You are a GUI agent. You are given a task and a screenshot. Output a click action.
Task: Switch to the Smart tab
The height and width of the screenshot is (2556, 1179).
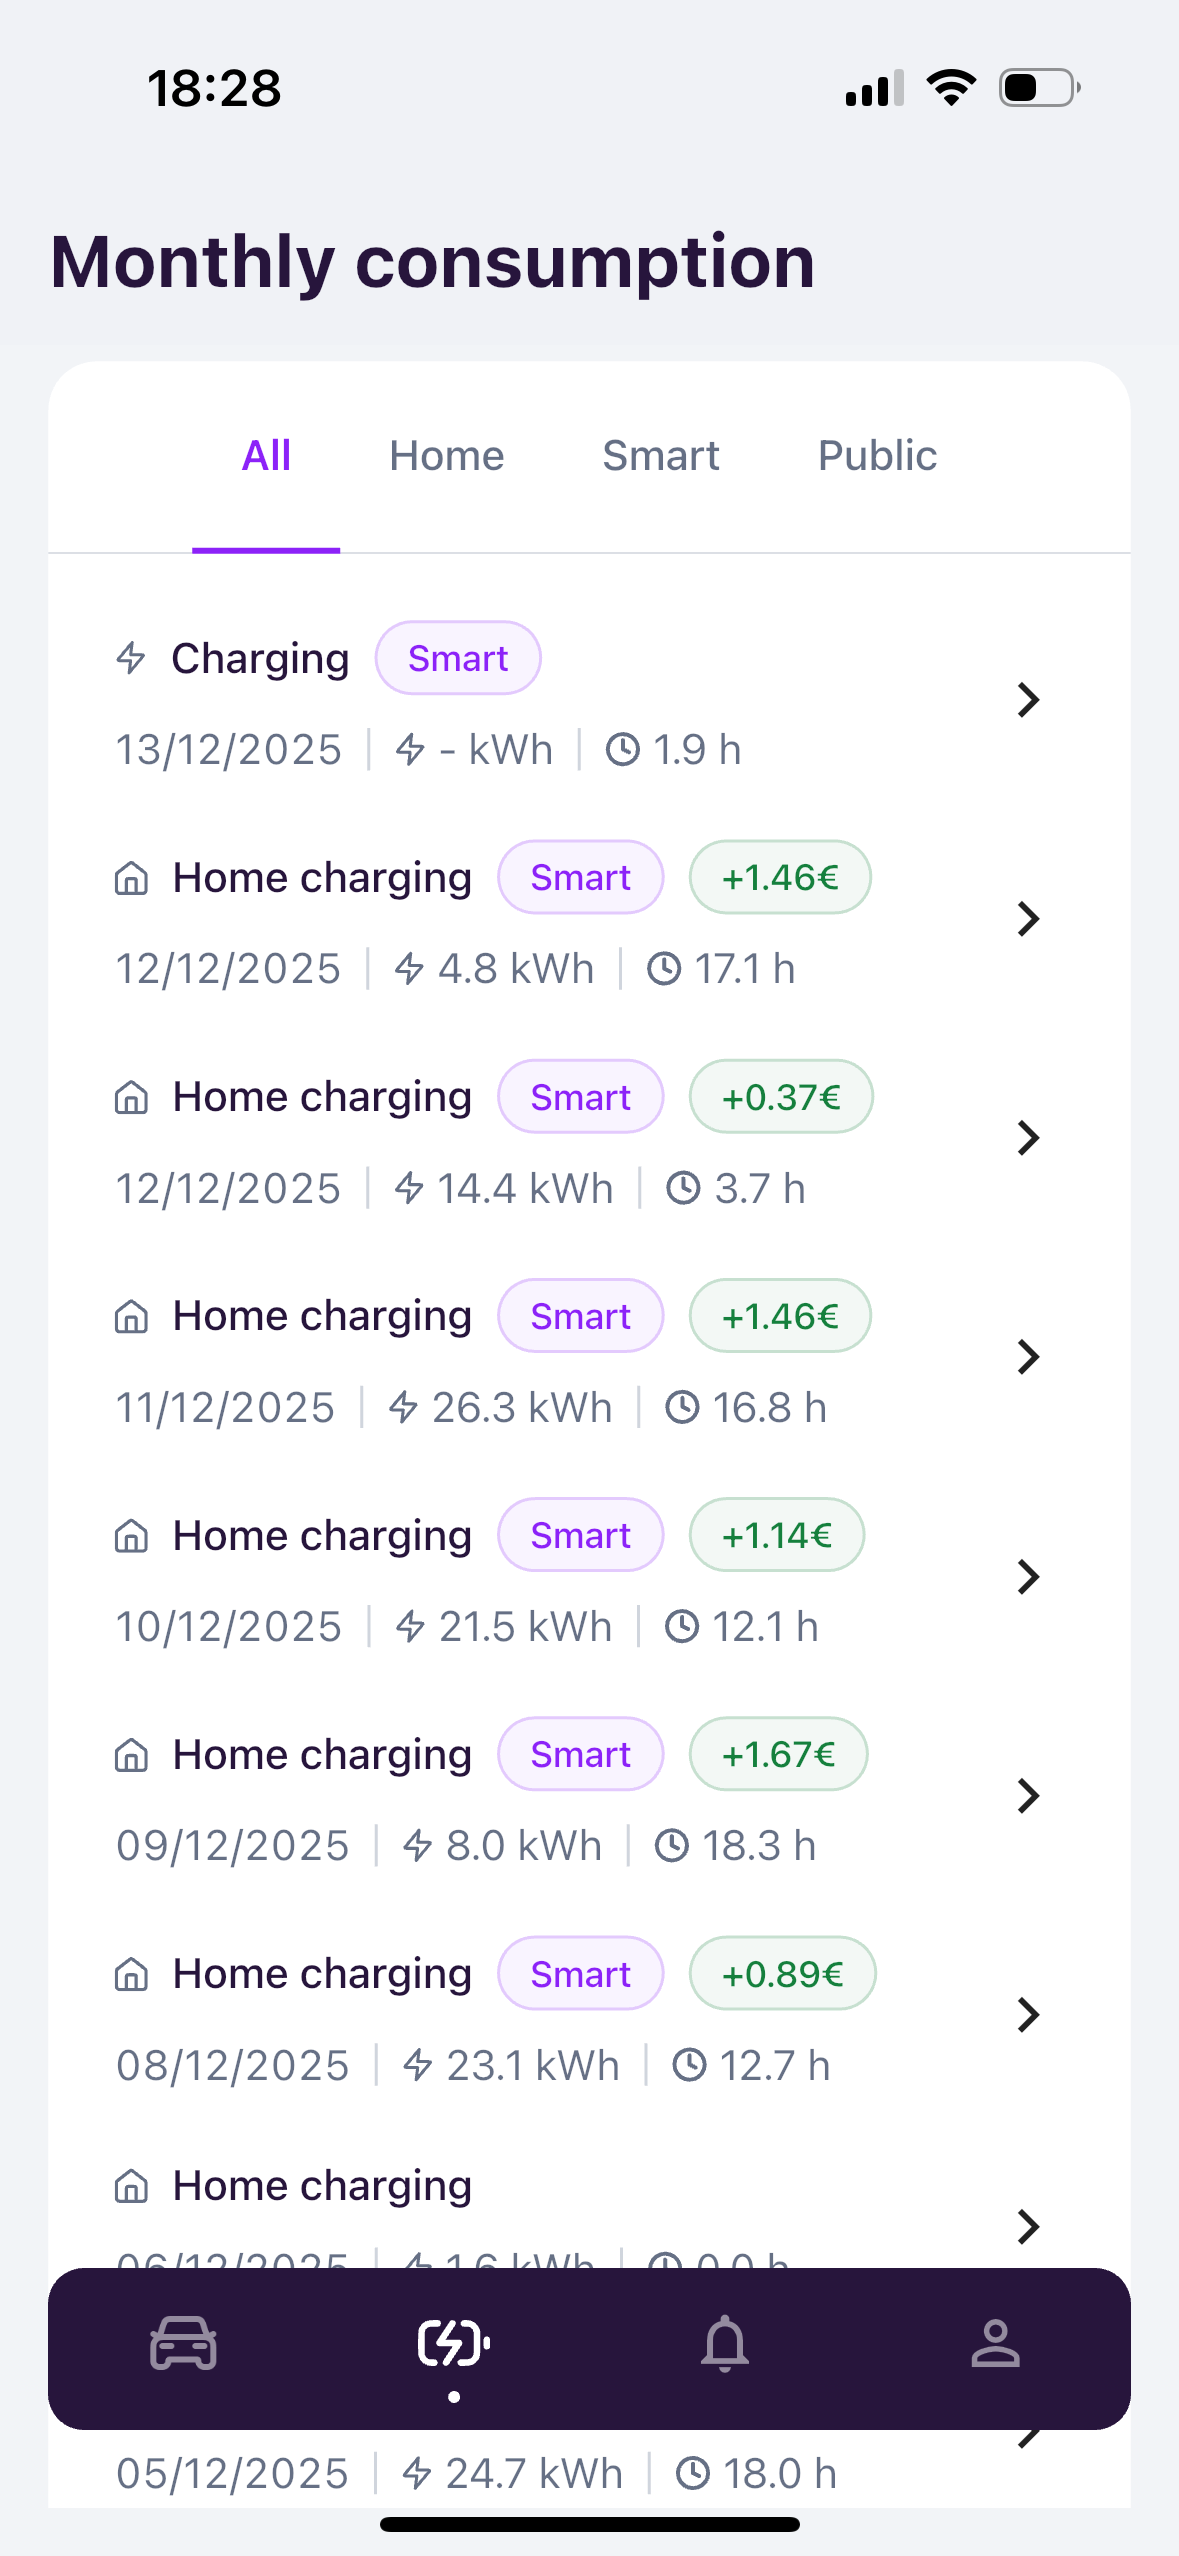tap(660, 456)
